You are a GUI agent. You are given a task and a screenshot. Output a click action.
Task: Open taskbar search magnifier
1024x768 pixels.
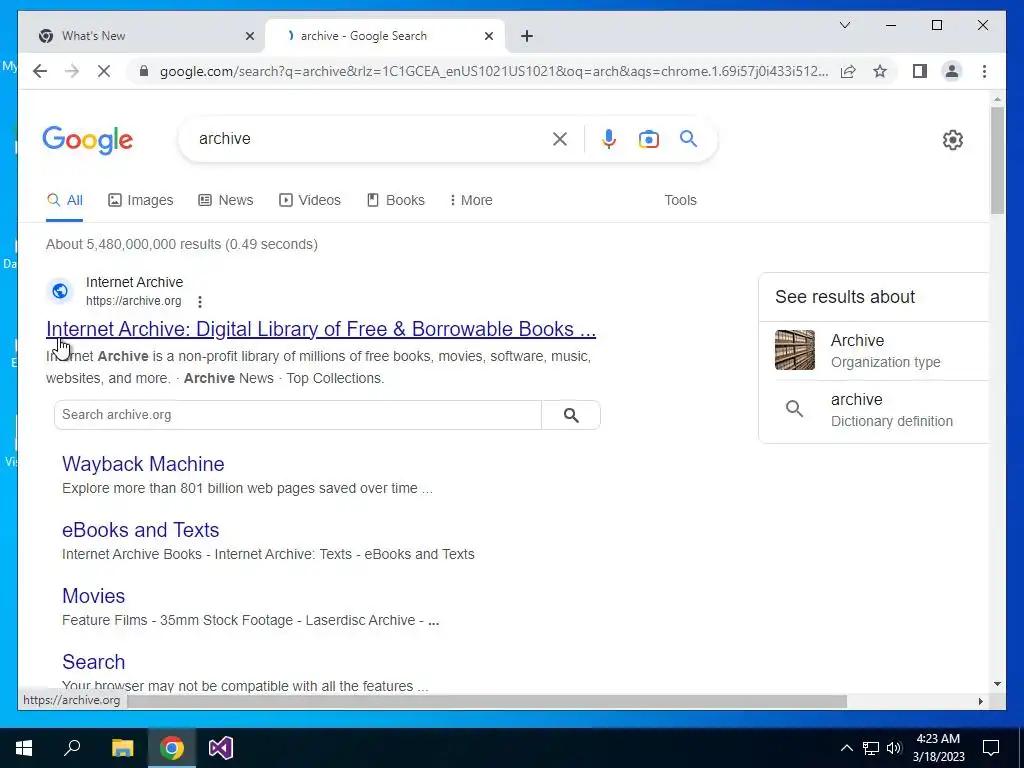pos(72,748)
